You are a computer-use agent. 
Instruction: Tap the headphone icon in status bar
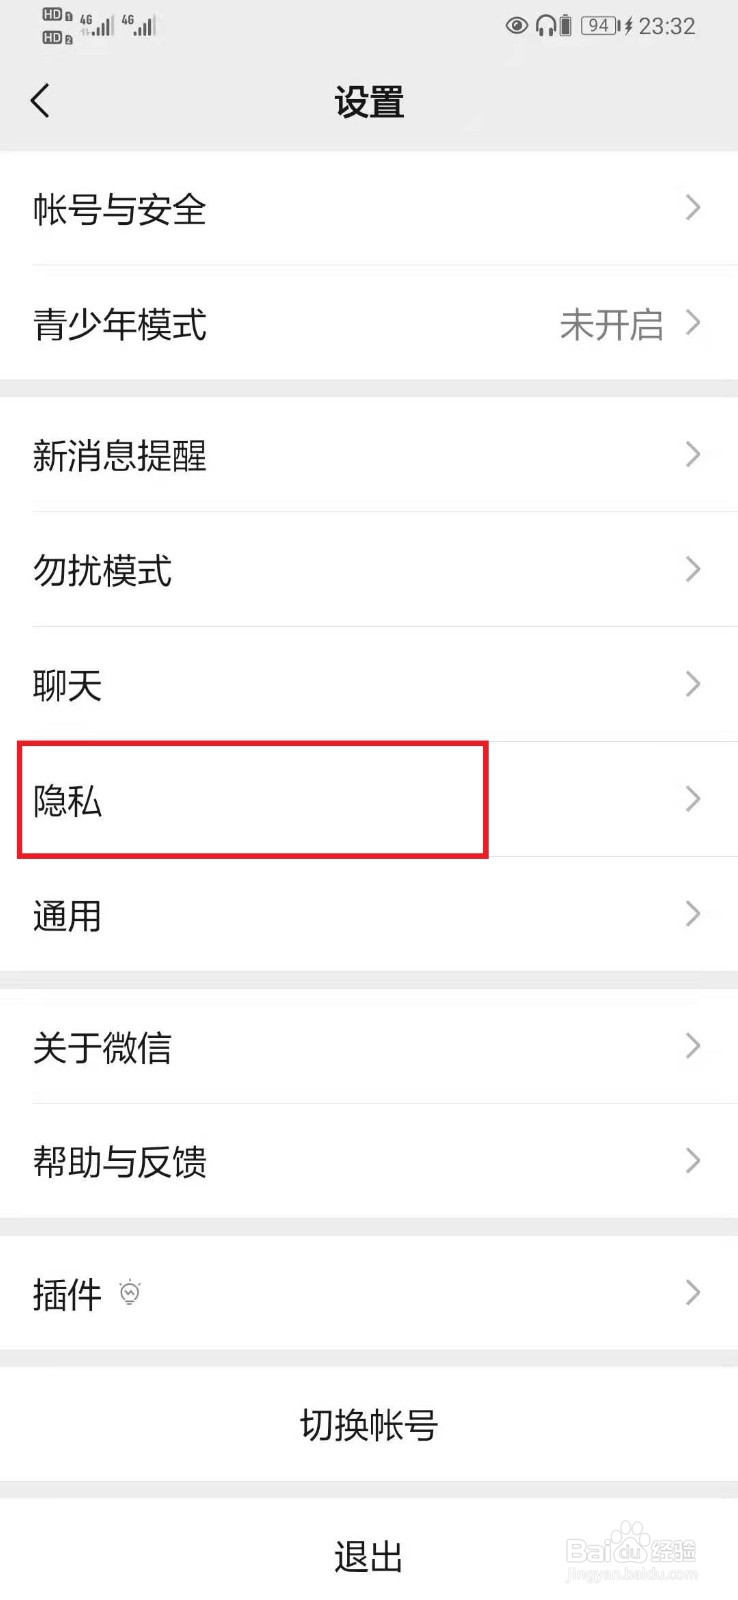point(545,26)
